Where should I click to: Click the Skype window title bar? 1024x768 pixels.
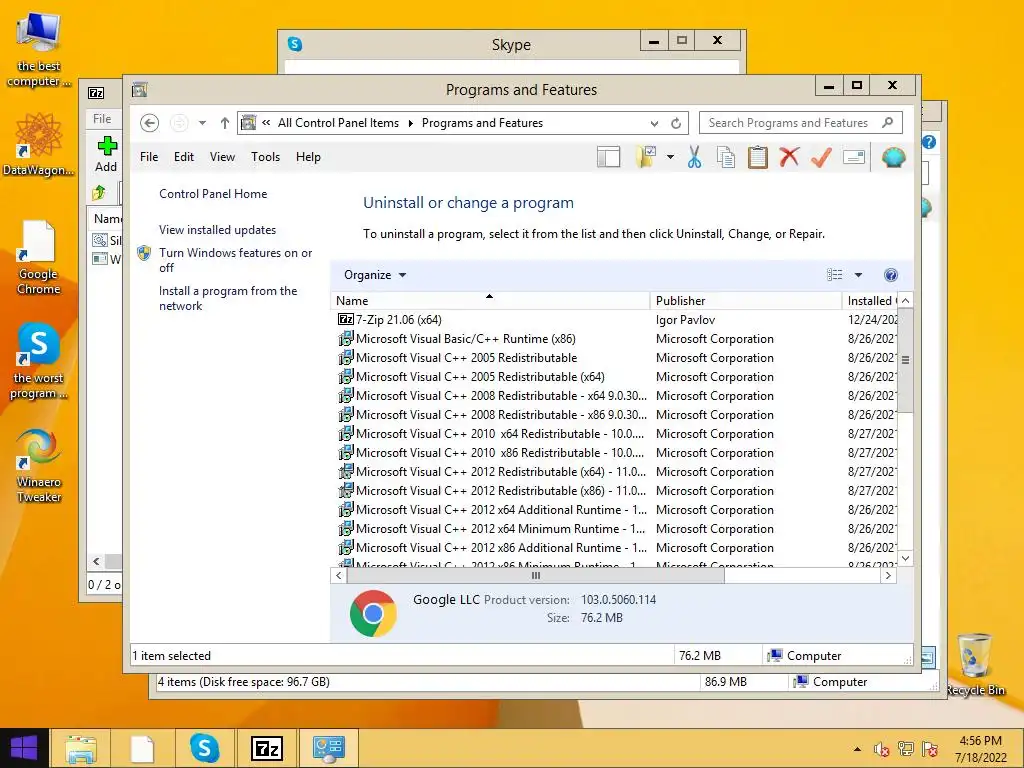point(511,44)
